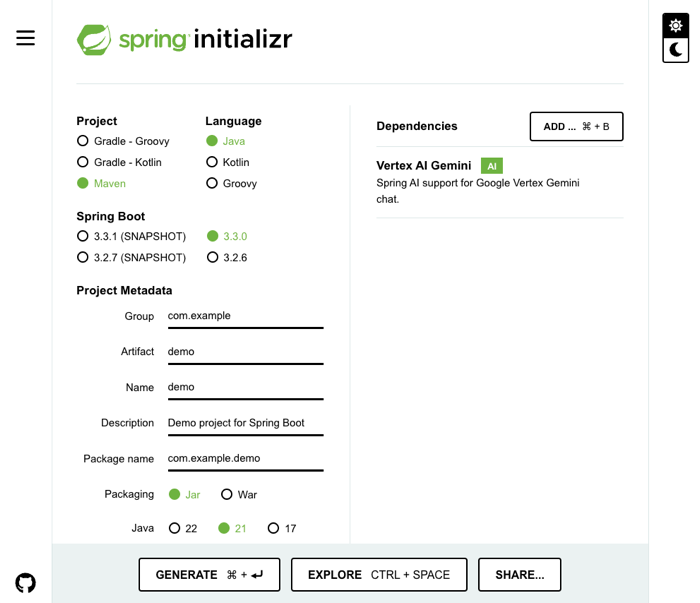The image size is (700, 603).
Task: Click the Group input field
Action: tap(245, 316)
